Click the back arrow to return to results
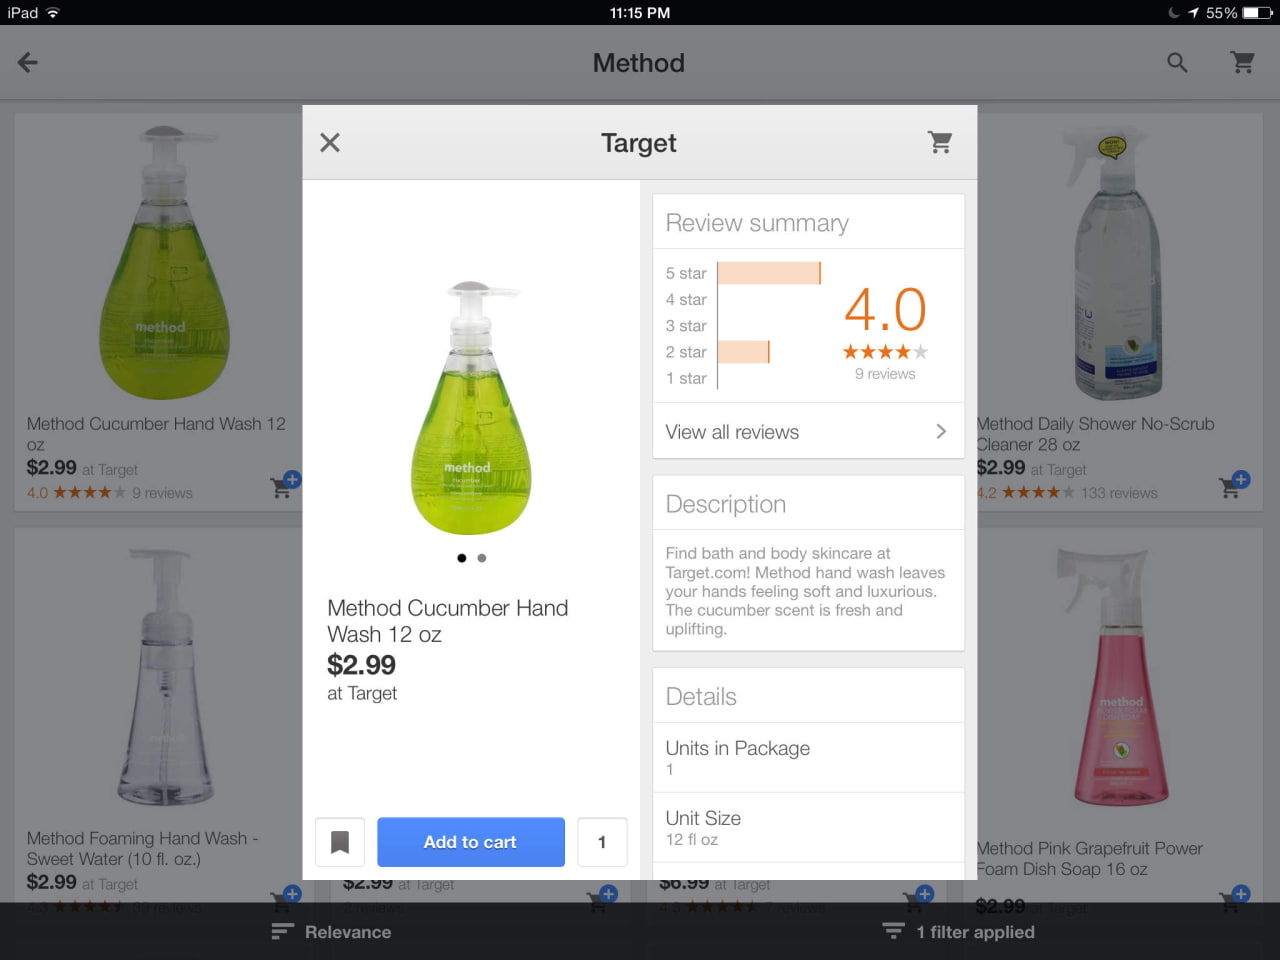Viewport: 1280px width, 960px height. (x=27, y=62)
